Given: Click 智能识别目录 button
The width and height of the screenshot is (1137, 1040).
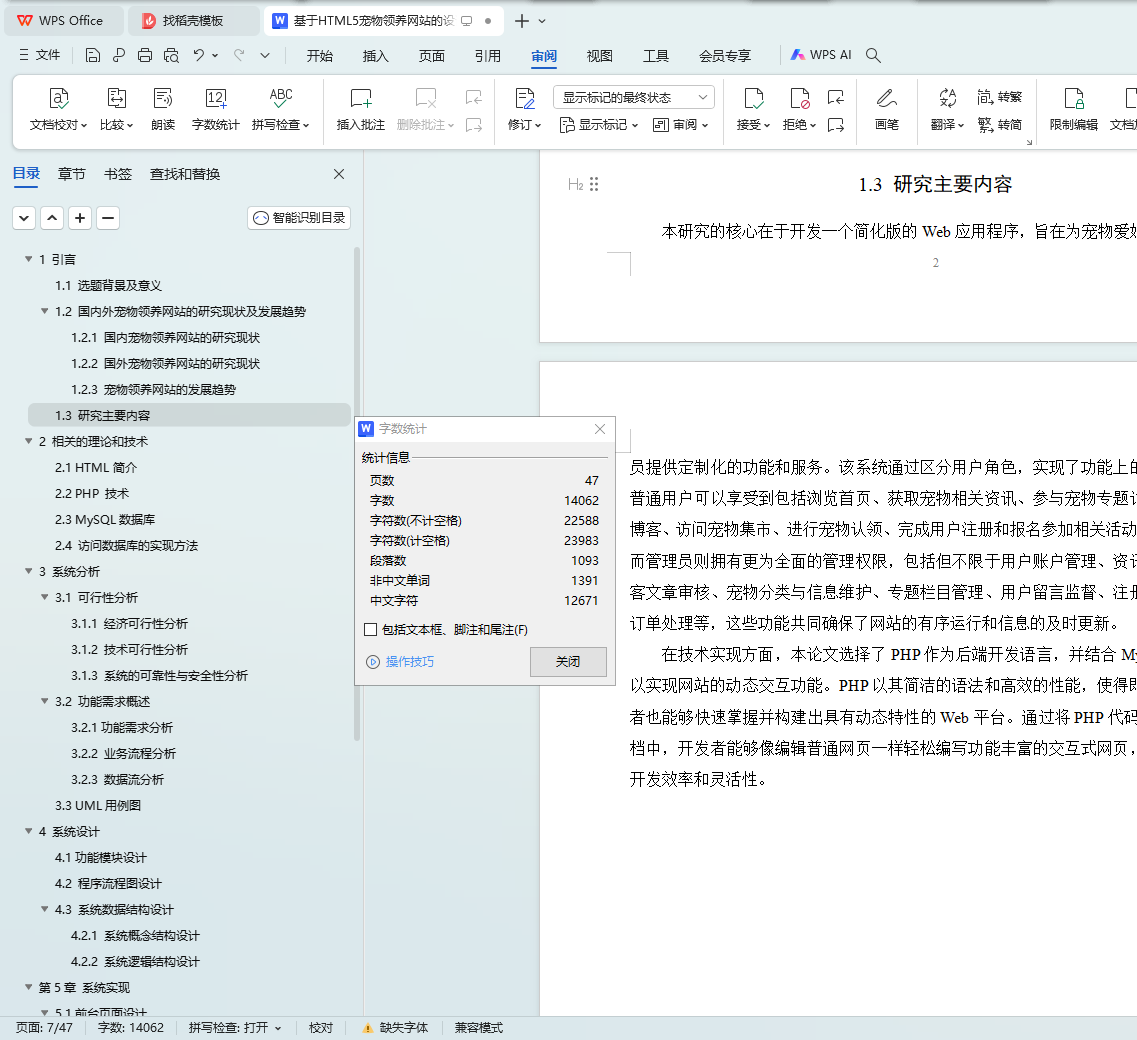Looking at the screenshot, I should [x=299, y=218].
